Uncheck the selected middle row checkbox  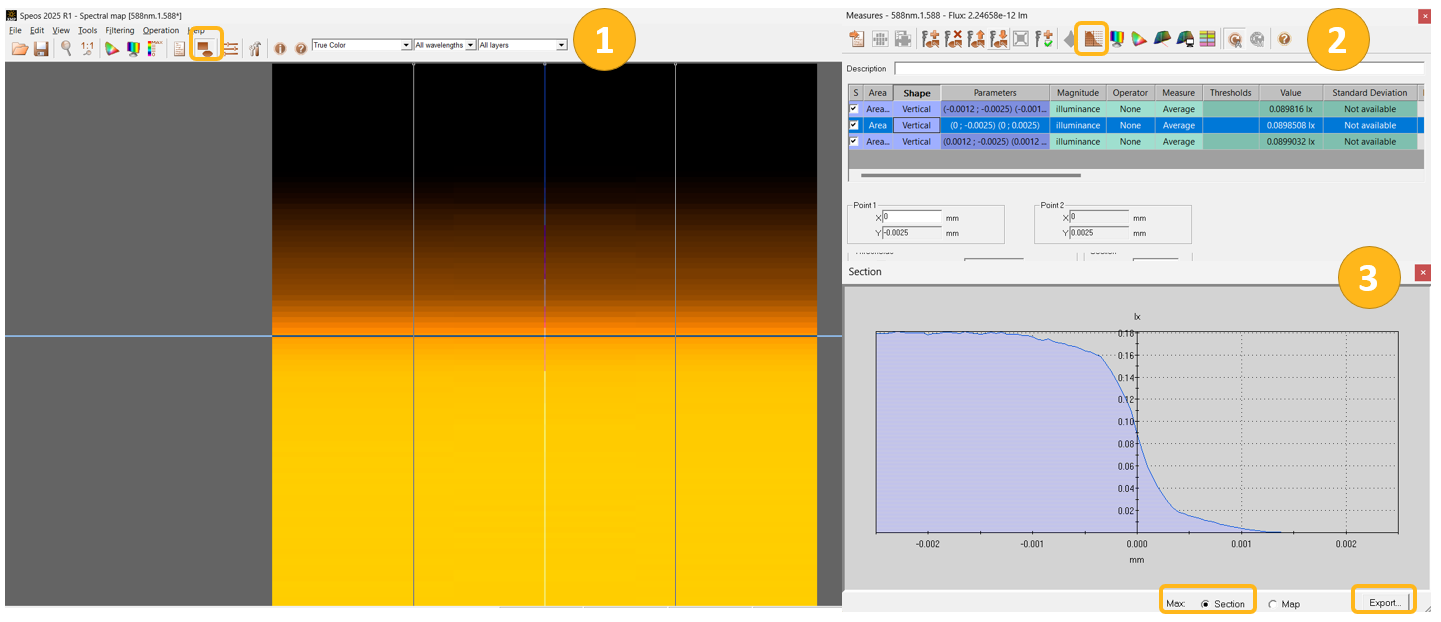tap(854, 125)
